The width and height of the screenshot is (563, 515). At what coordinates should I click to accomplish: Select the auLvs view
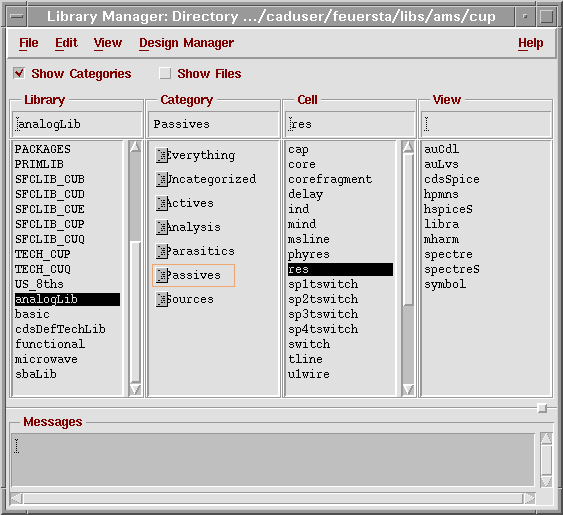pyautogui.click(x=441, y=164)
